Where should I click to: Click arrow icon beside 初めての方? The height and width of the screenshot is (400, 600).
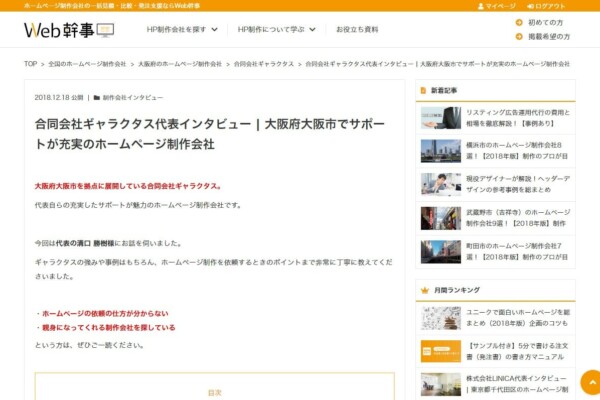pos(519,23)
